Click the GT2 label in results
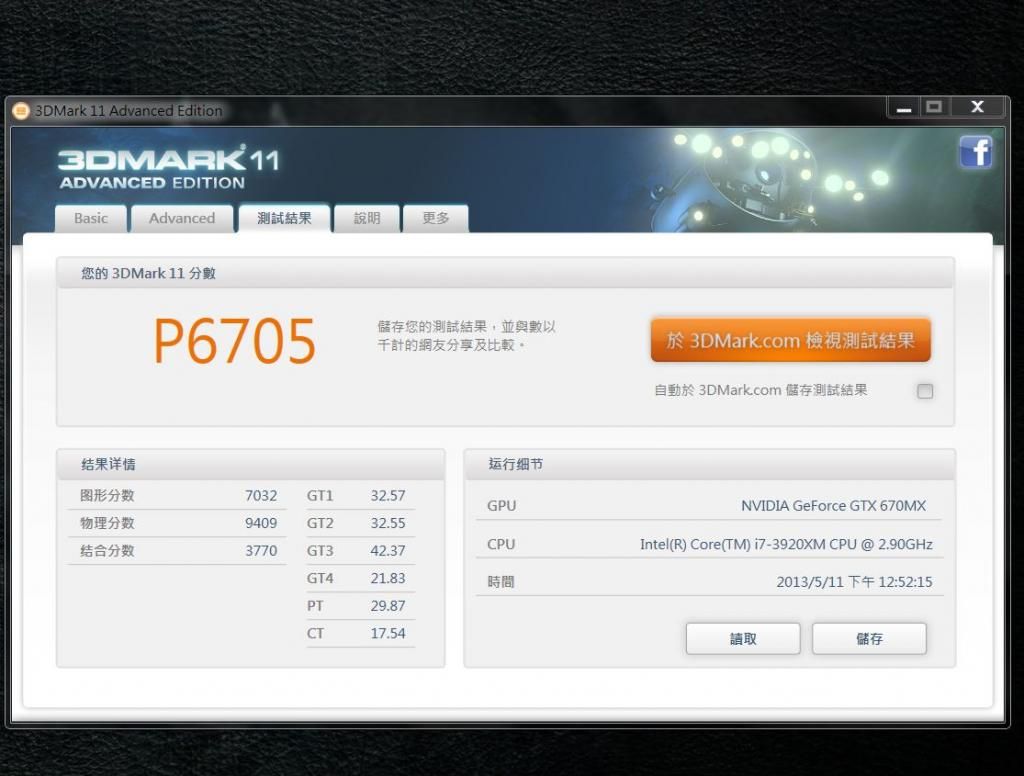The width and height of the screenshot is (1024, 776). (320, 523)
